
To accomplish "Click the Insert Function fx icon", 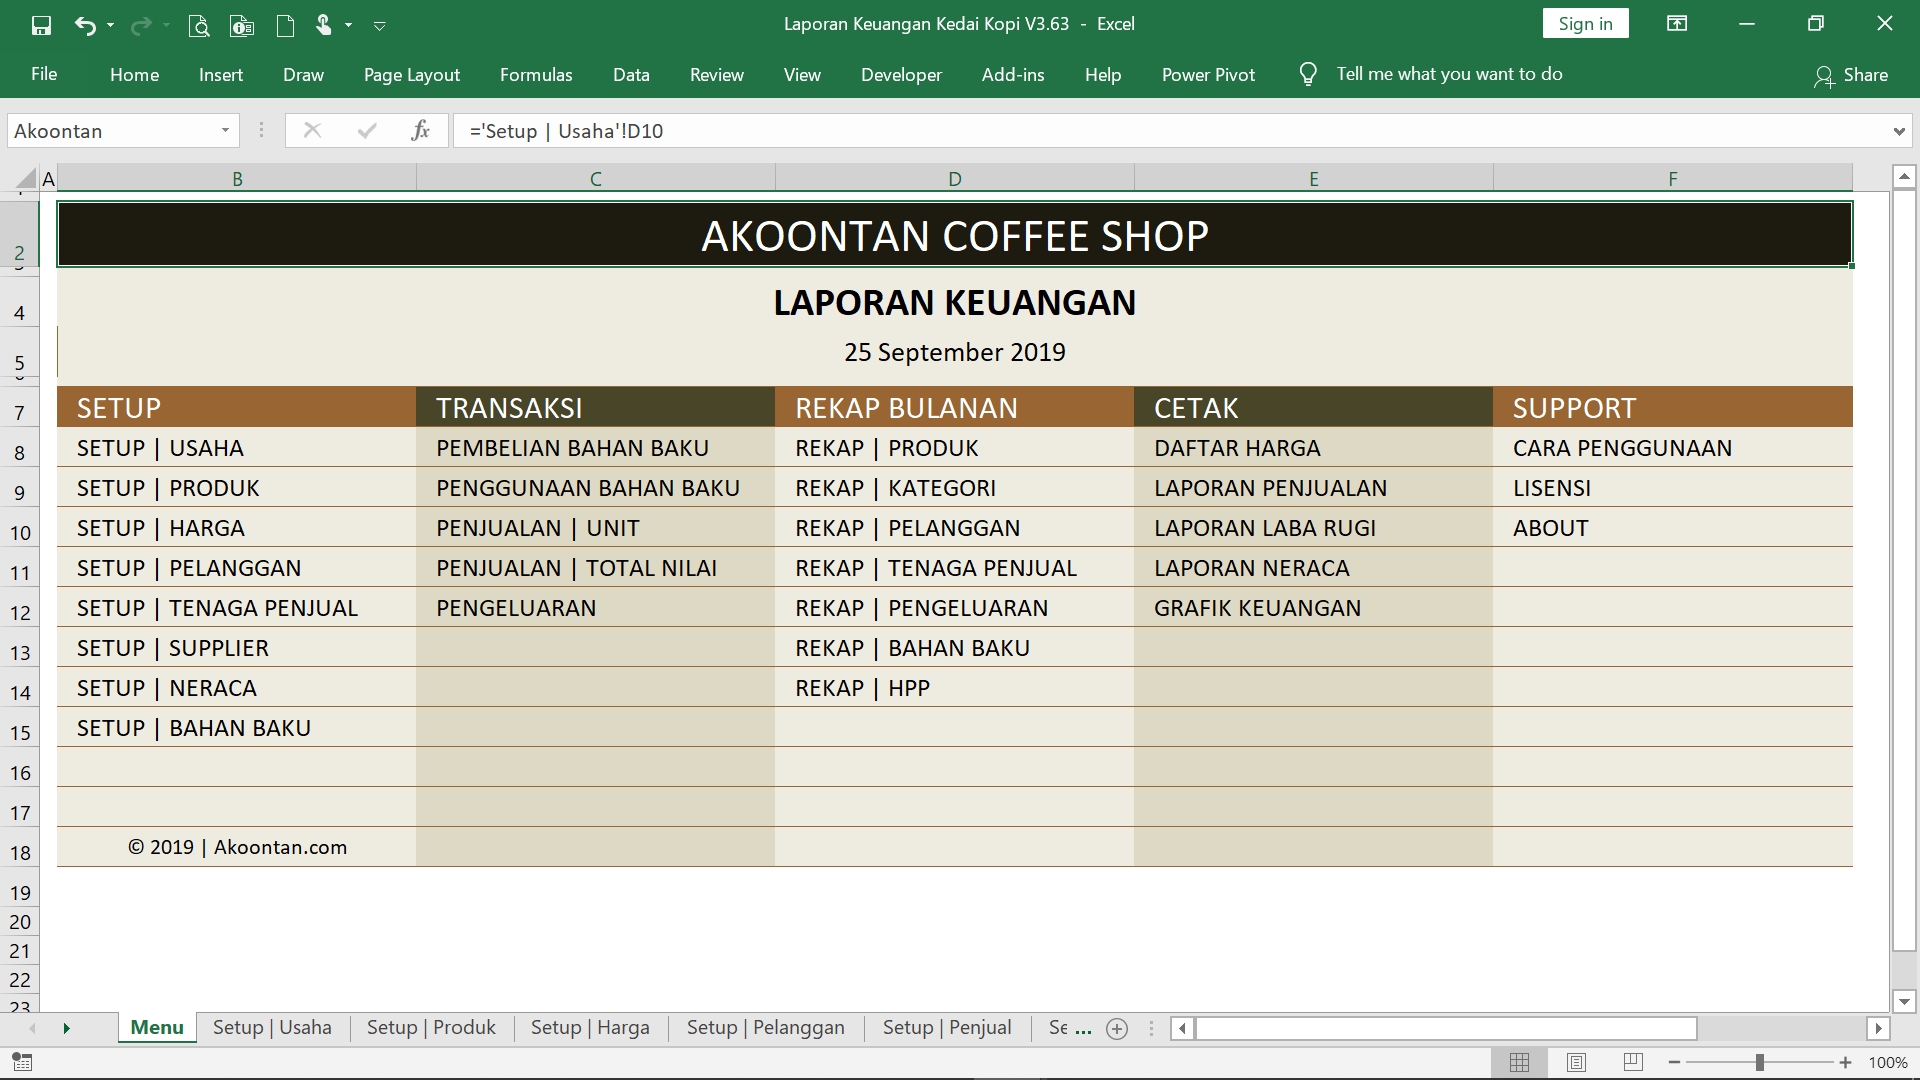I will pos(420,131).
